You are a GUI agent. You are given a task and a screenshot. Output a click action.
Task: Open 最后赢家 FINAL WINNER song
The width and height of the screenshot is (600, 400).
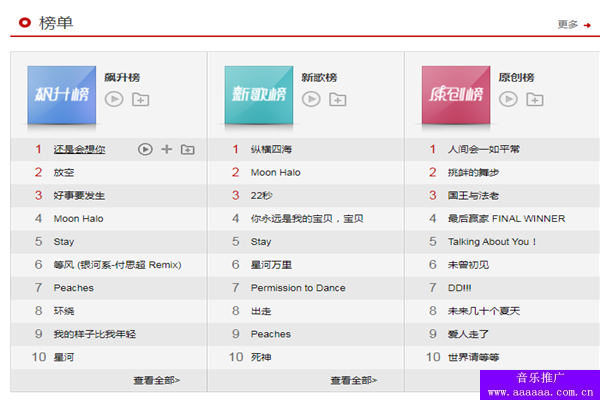(506, 219)
